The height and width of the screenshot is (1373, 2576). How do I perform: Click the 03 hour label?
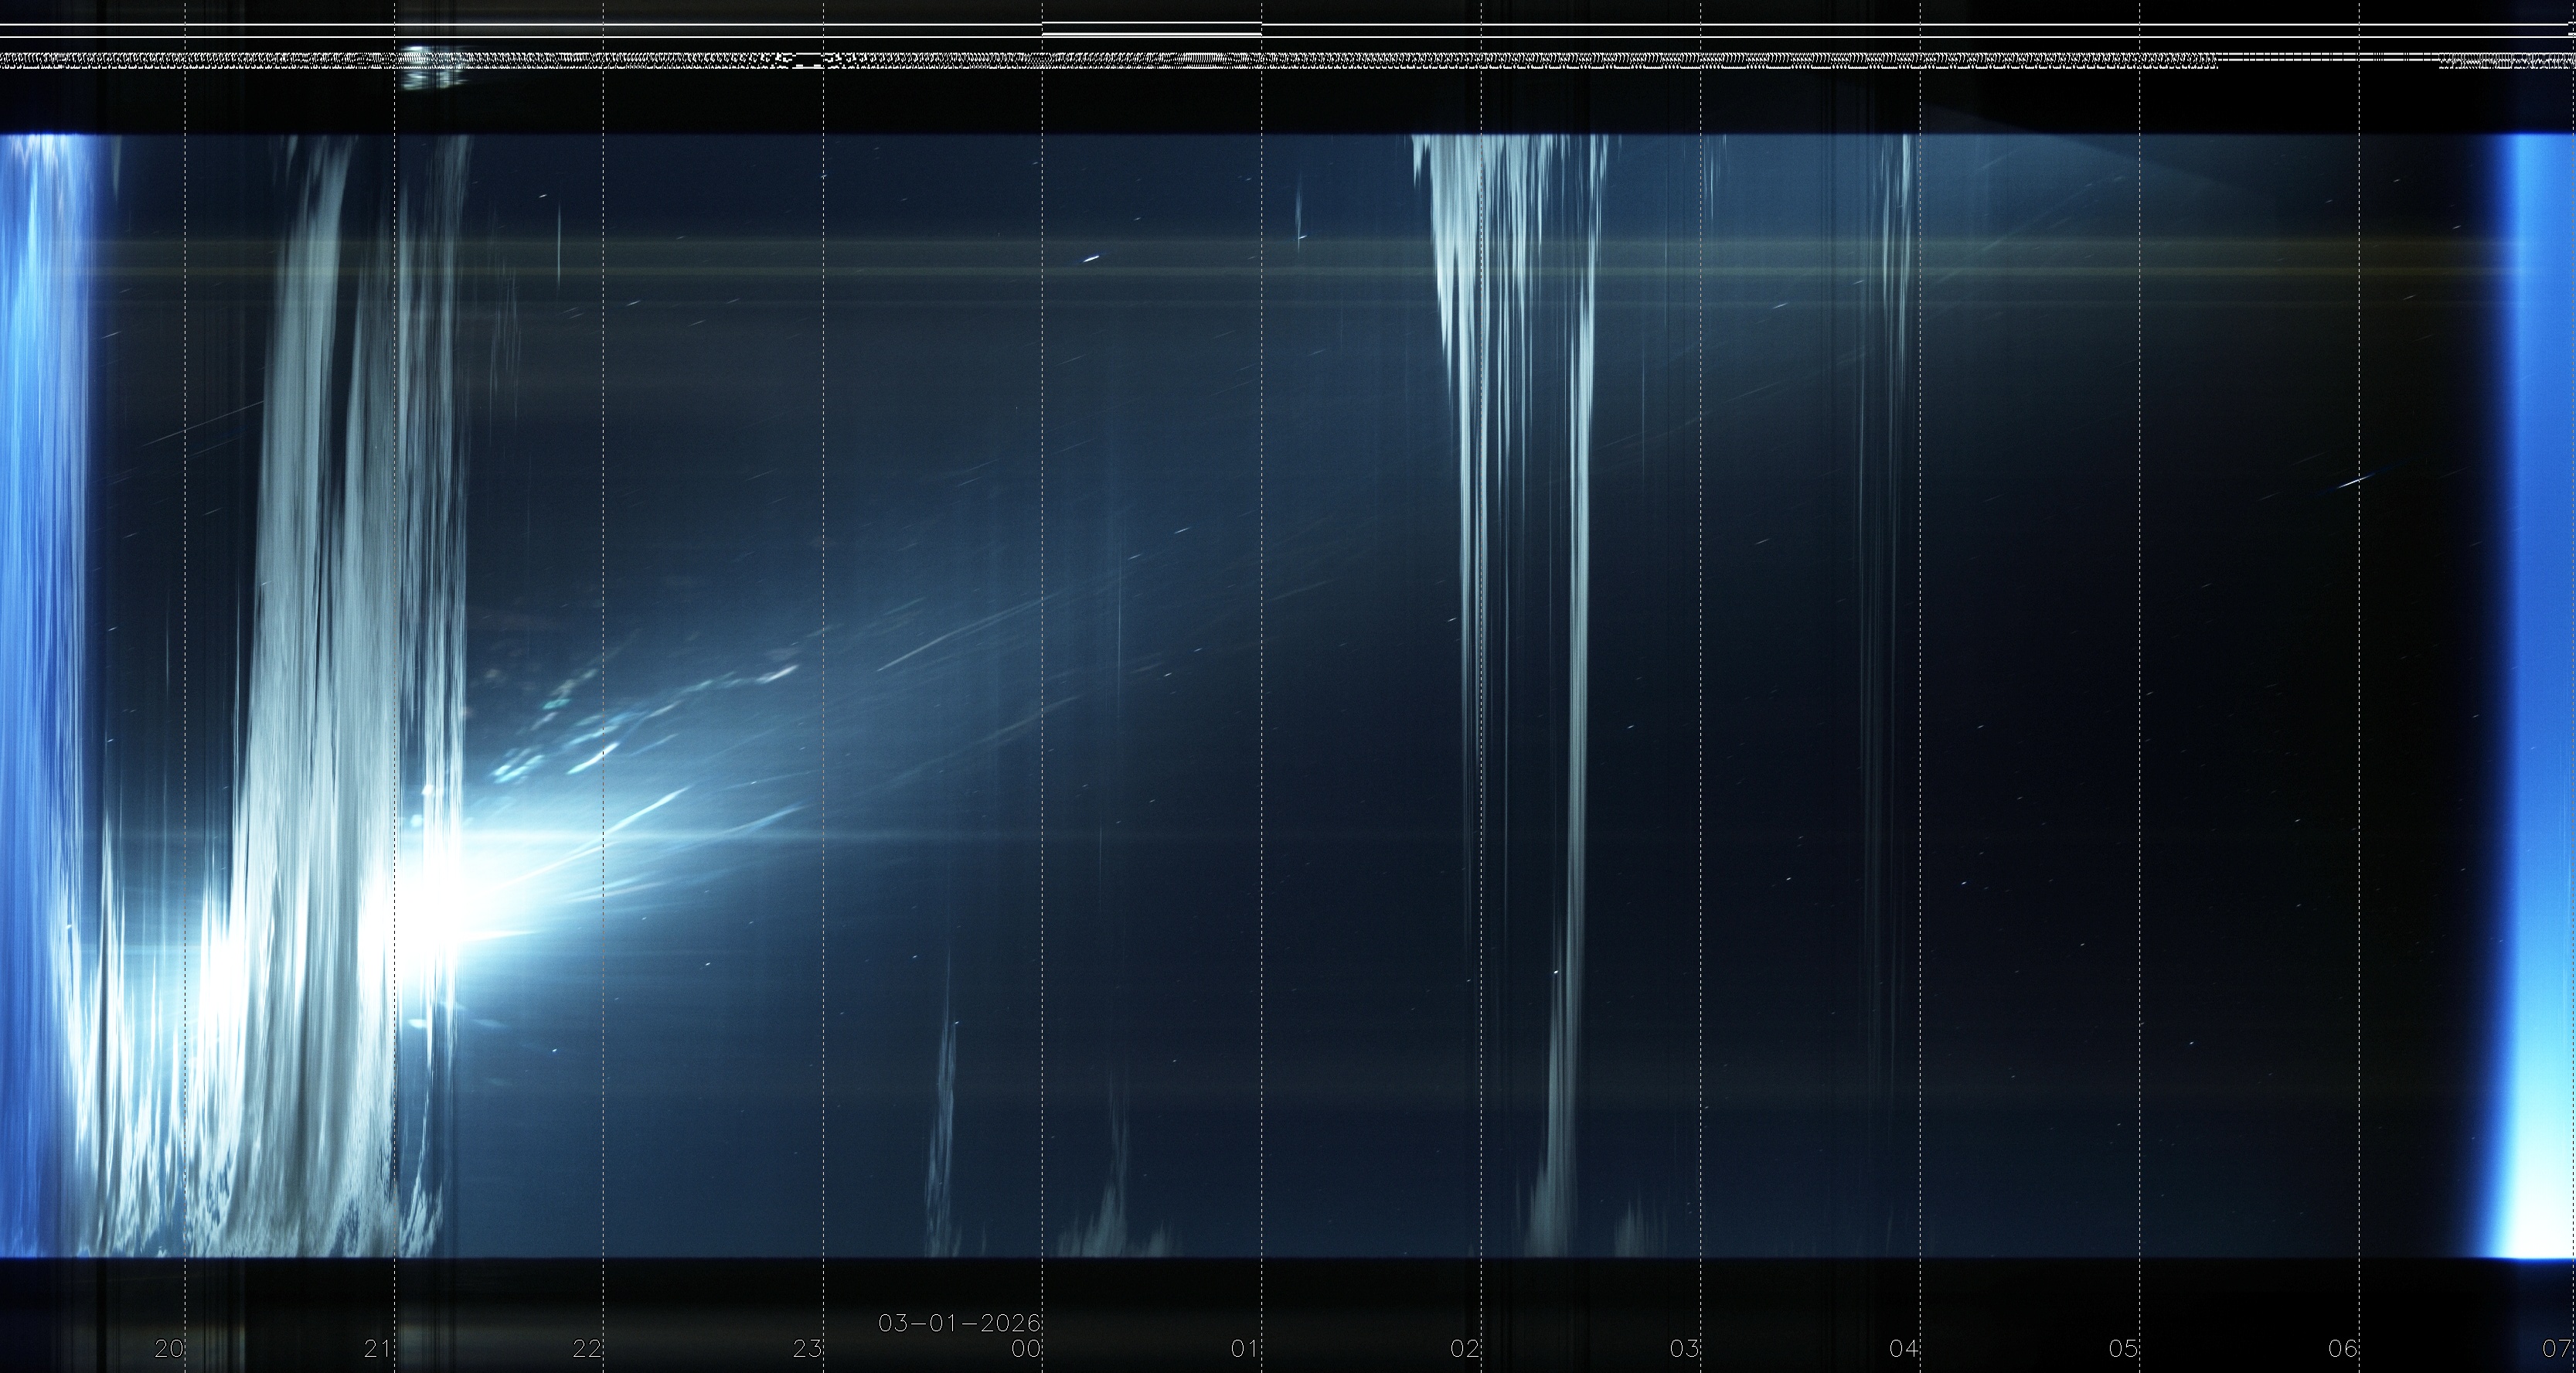click(1684, 1348)
